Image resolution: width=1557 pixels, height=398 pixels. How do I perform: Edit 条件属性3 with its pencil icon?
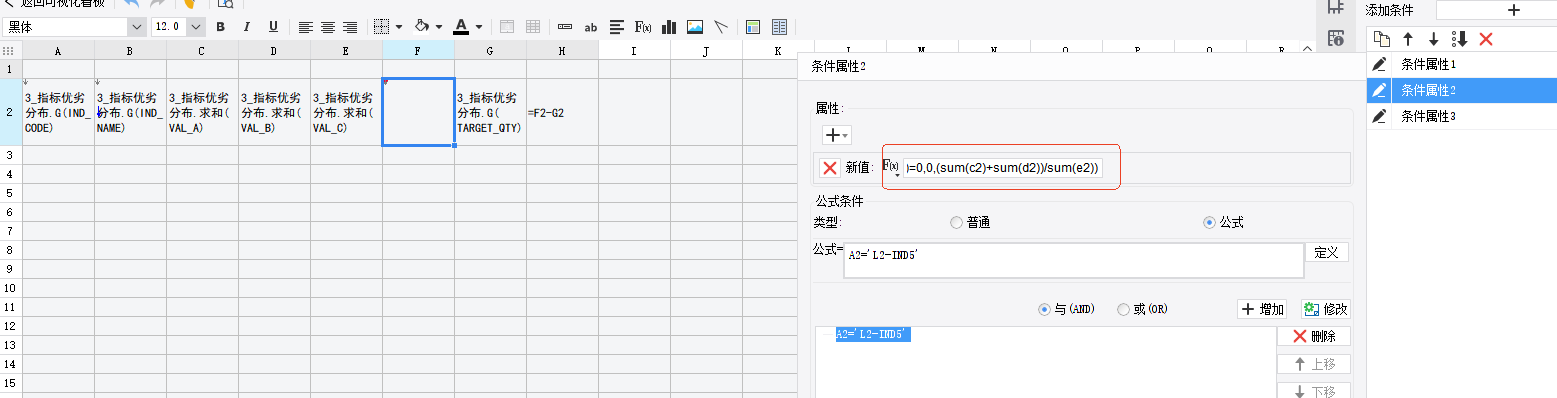(x=1380, y=116)
